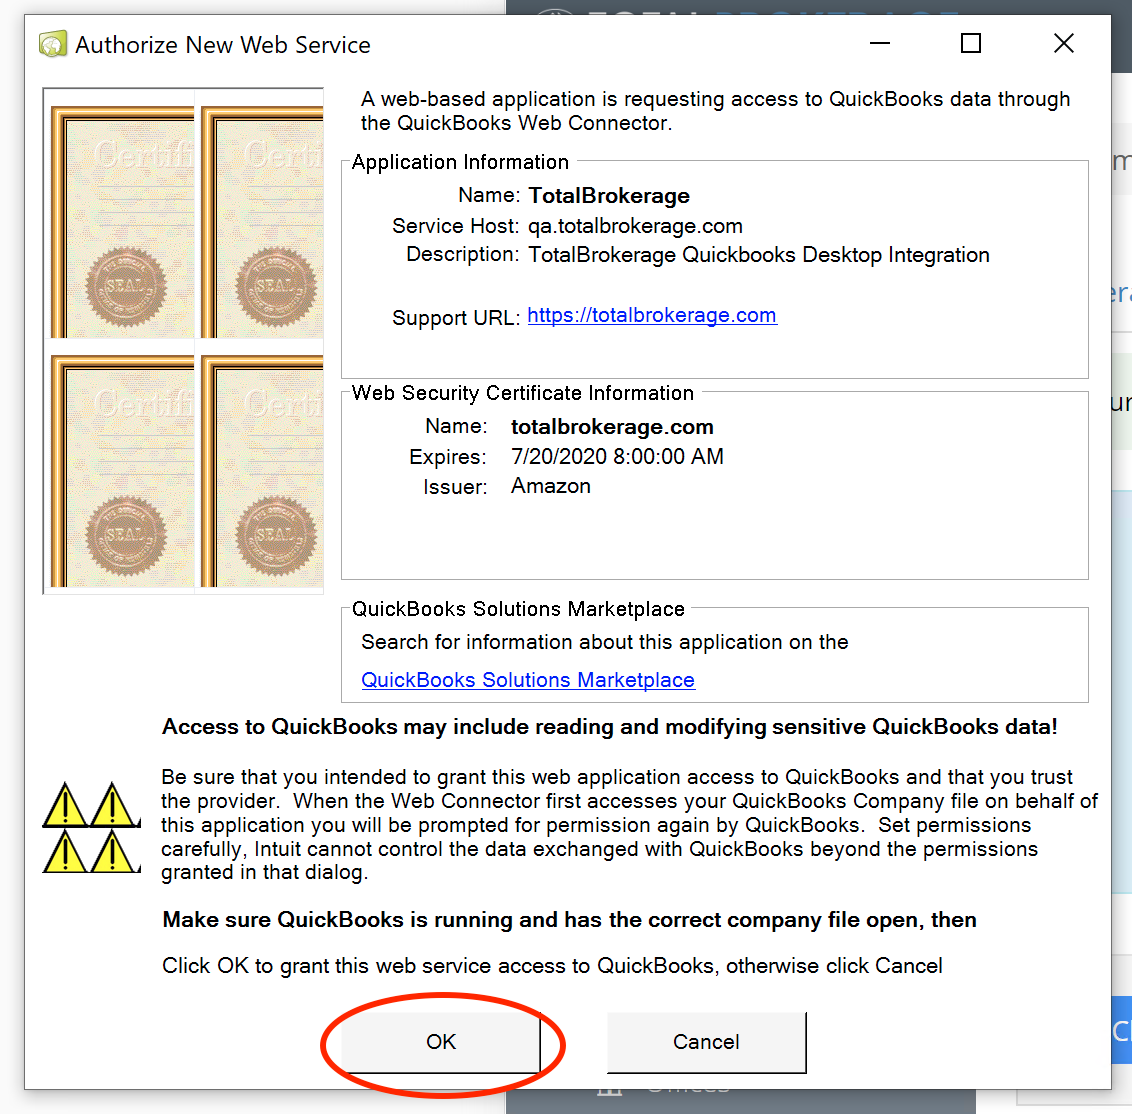Click the Web Security Certificate Information label
The height and width of the screenshot is (1114, 1132).
[523, 393]
